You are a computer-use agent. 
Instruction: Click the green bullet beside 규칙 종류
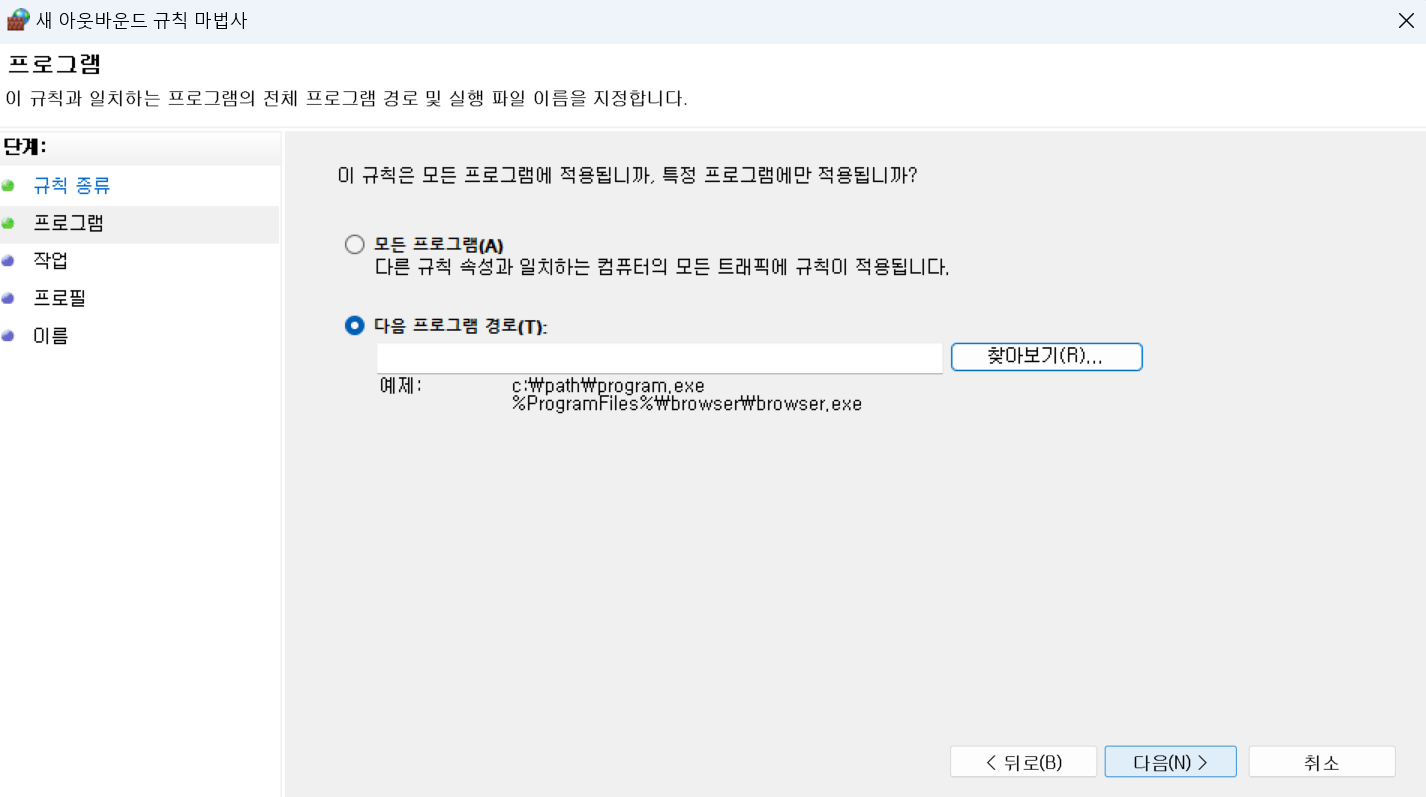[x=8, y=186]
